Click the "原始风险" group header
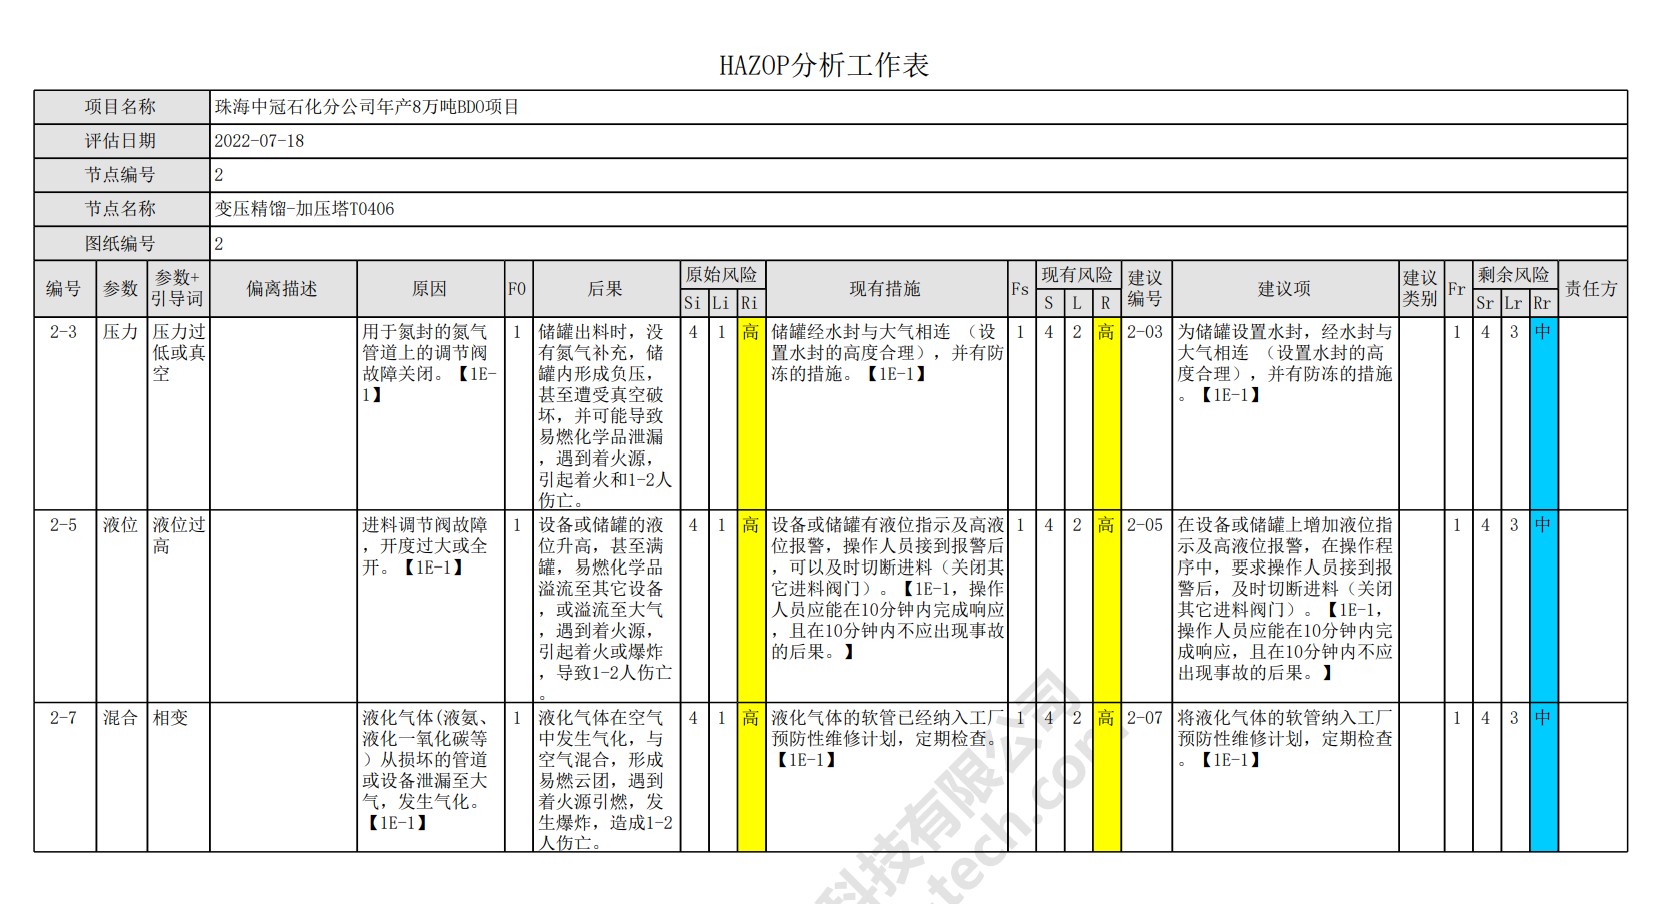This screenshot has height=904, width=1658. point(722,275)
